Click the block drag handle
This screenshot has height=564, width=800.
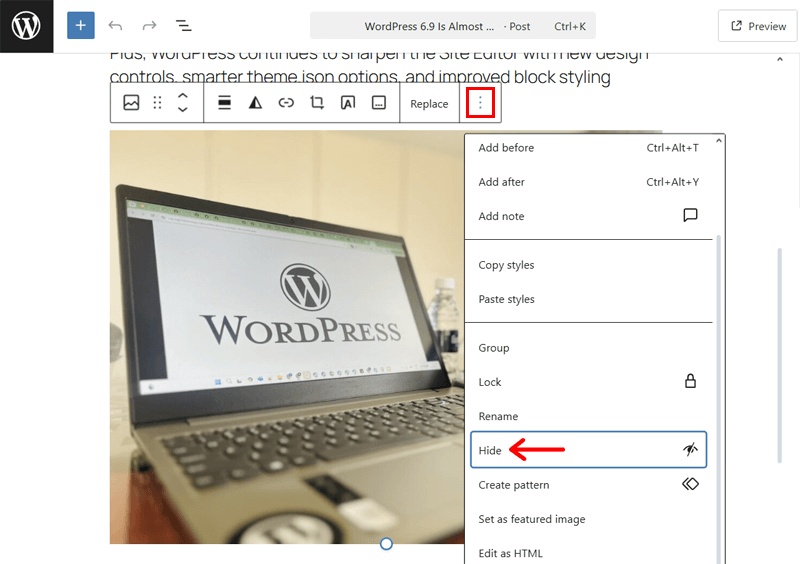pos(157,103)
